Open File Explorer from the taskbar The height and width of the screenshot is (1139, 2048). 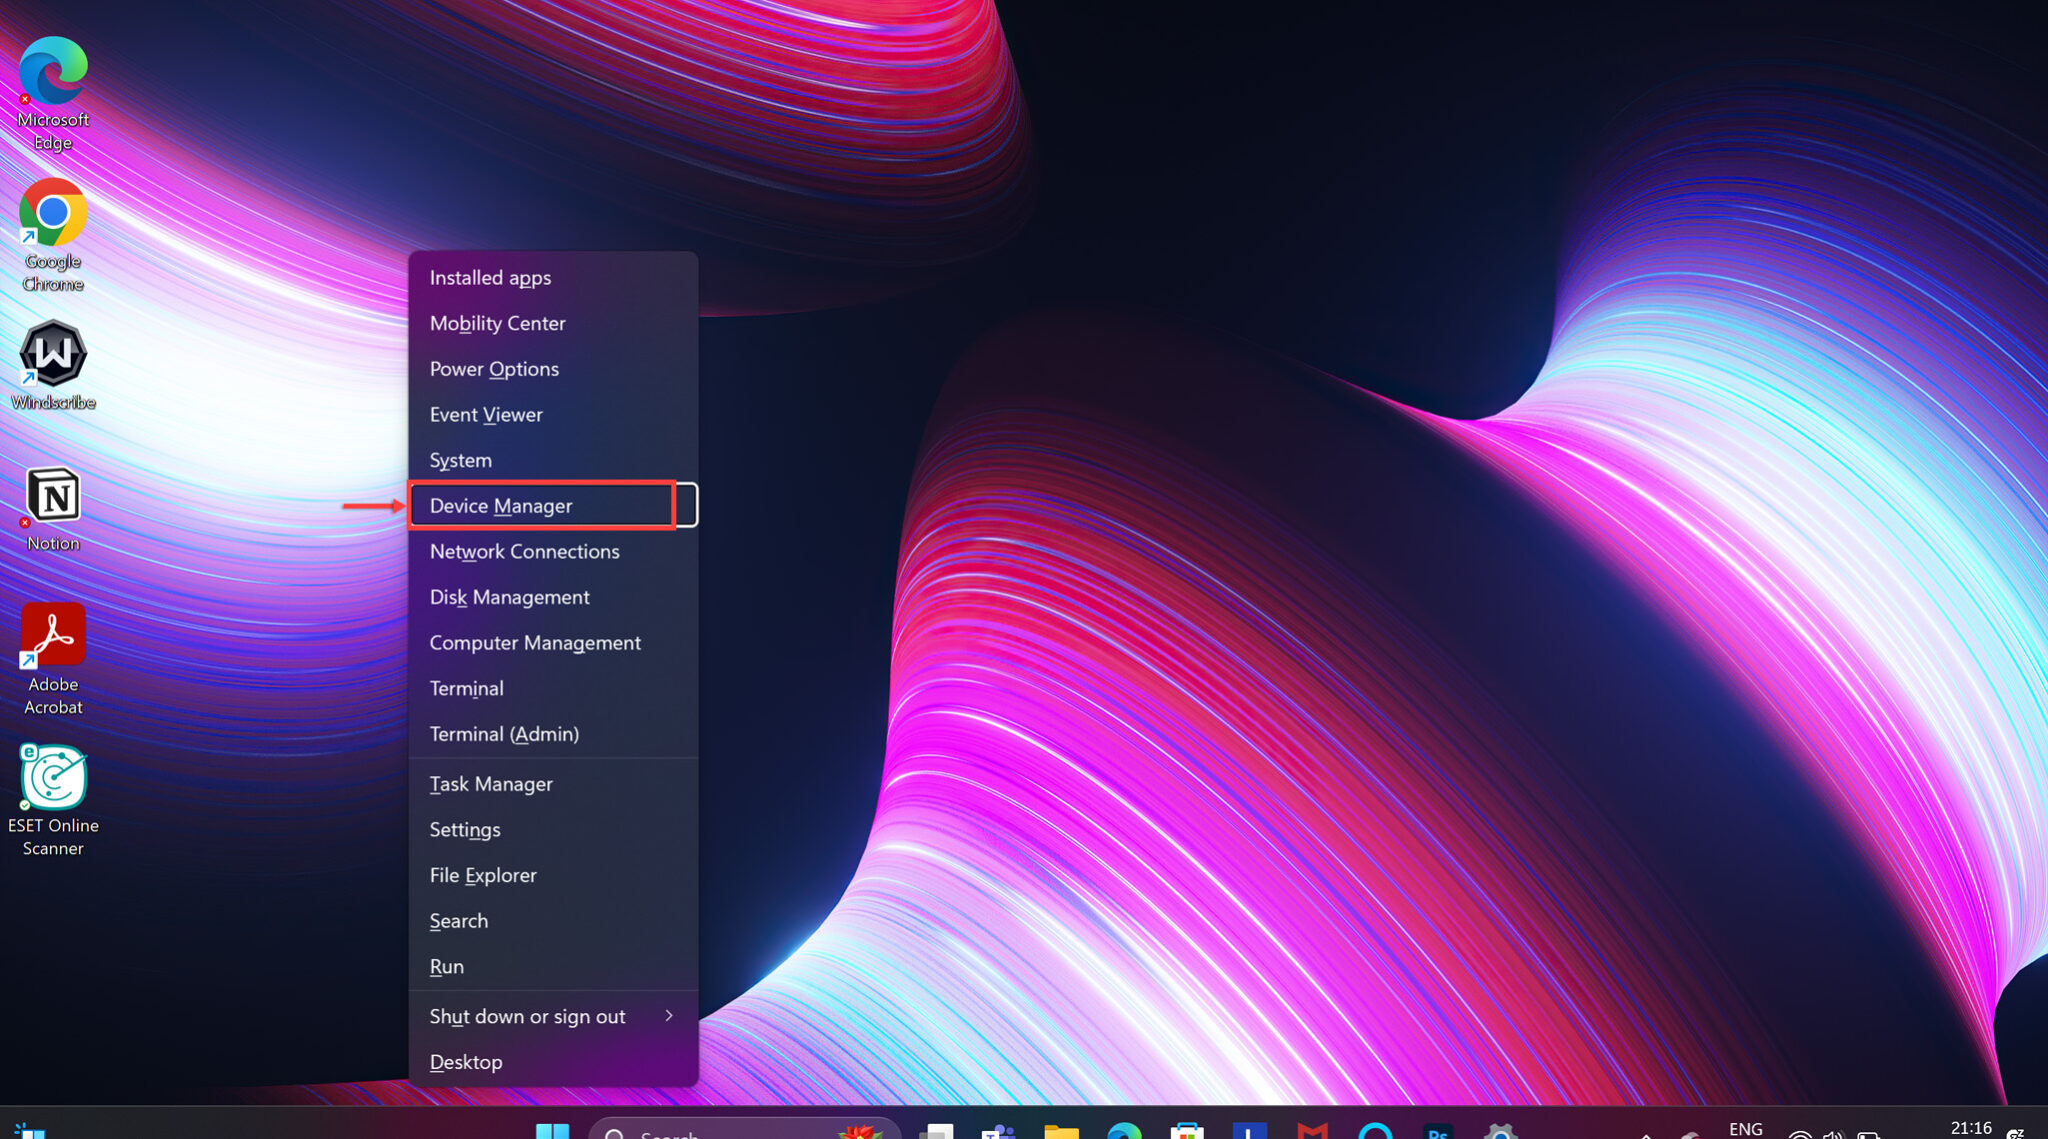coord(1061,1131)
